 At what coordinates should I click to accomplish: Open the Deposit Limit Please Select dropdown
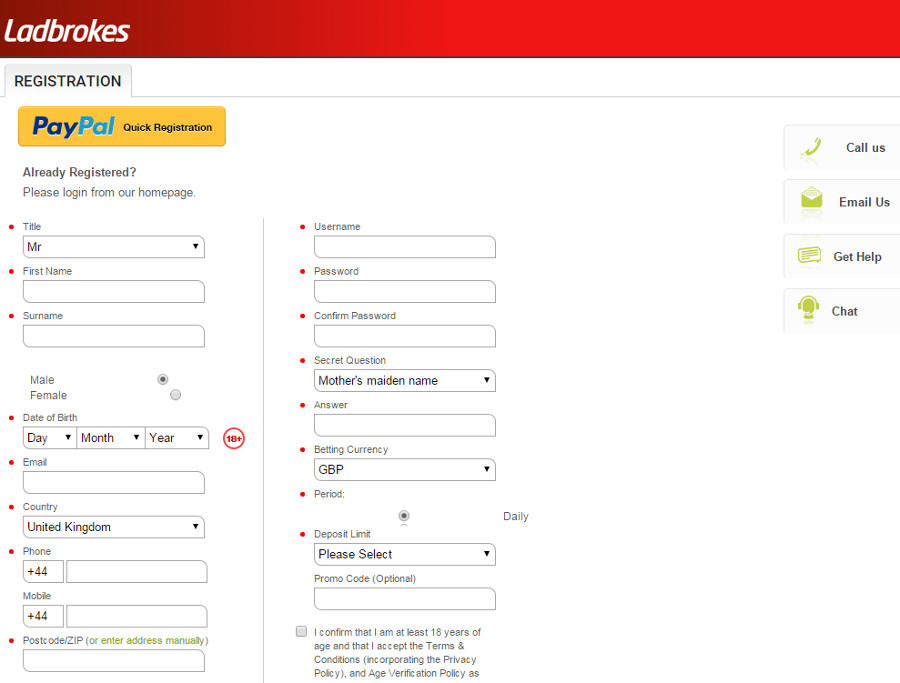pos(405,554)
